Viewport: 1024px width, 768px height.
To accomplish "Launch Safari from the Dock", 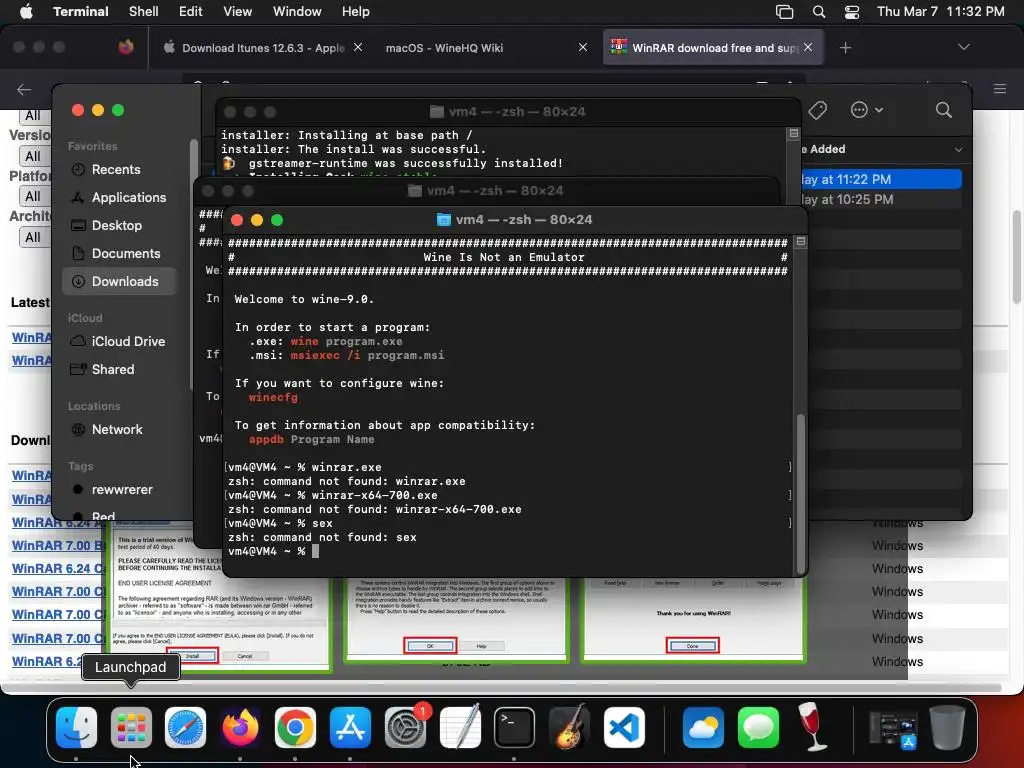I will pyautogui.click(x=185, y=727).
